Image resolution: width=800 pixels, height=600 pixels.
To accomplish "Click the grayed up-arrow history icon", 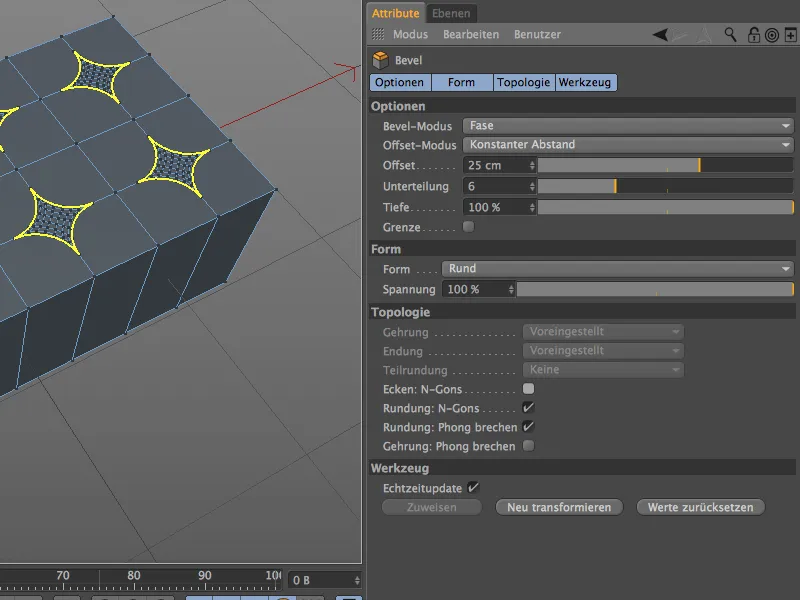I will 702,34.
